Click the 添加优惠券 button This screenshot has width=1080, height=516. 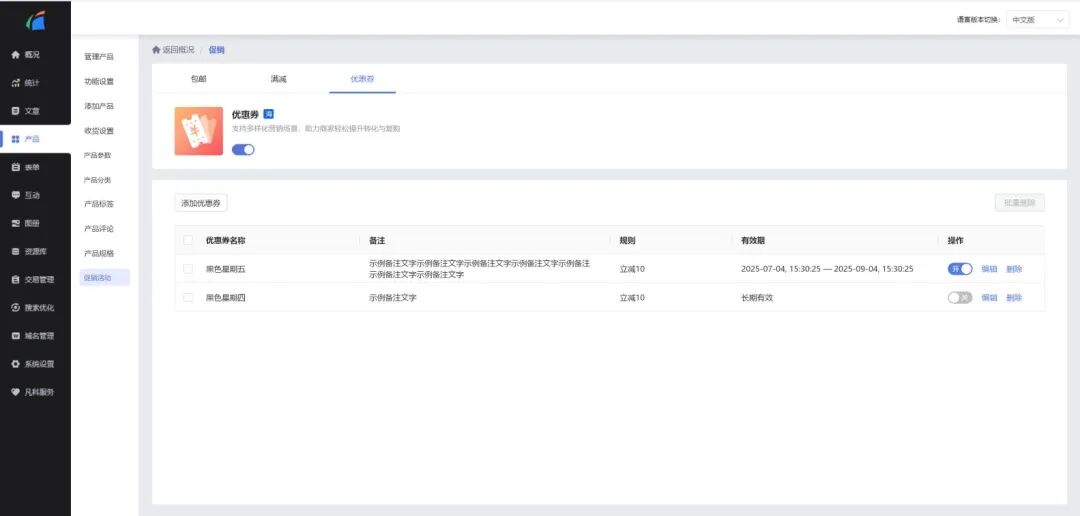pos(201,203)
